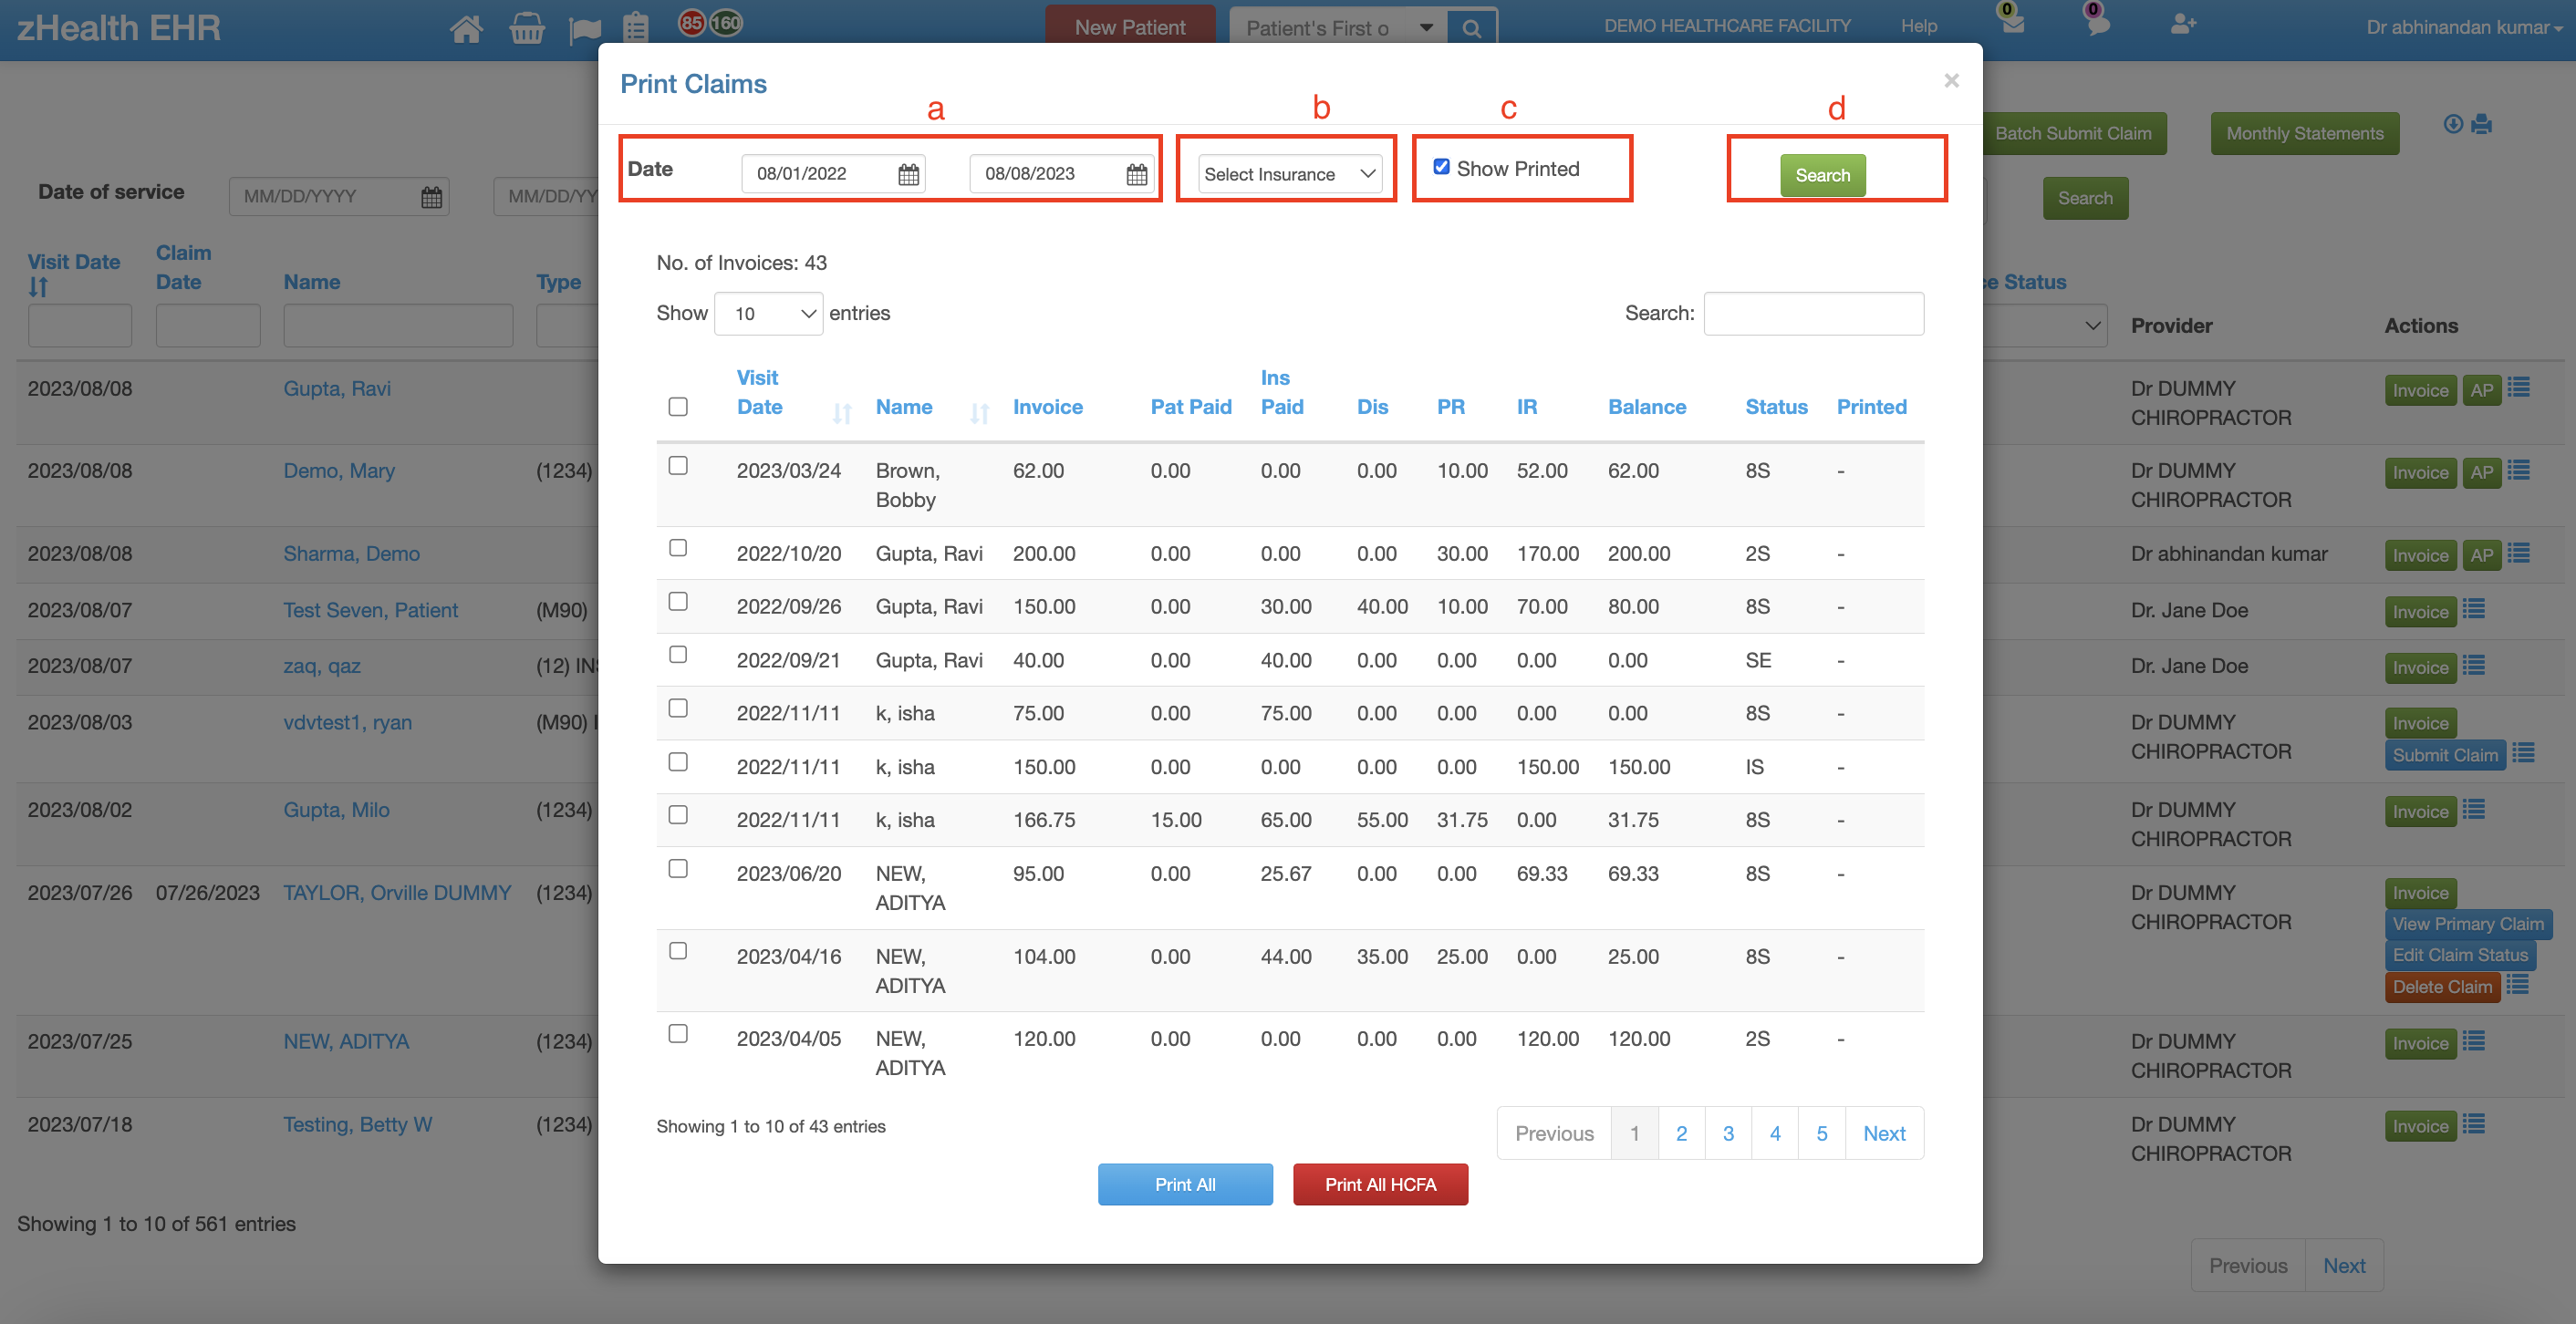Open the clipboard tasks icon in header
Screen dimensions: 2576x1324
pyautogui.click(x=636, y=28)
